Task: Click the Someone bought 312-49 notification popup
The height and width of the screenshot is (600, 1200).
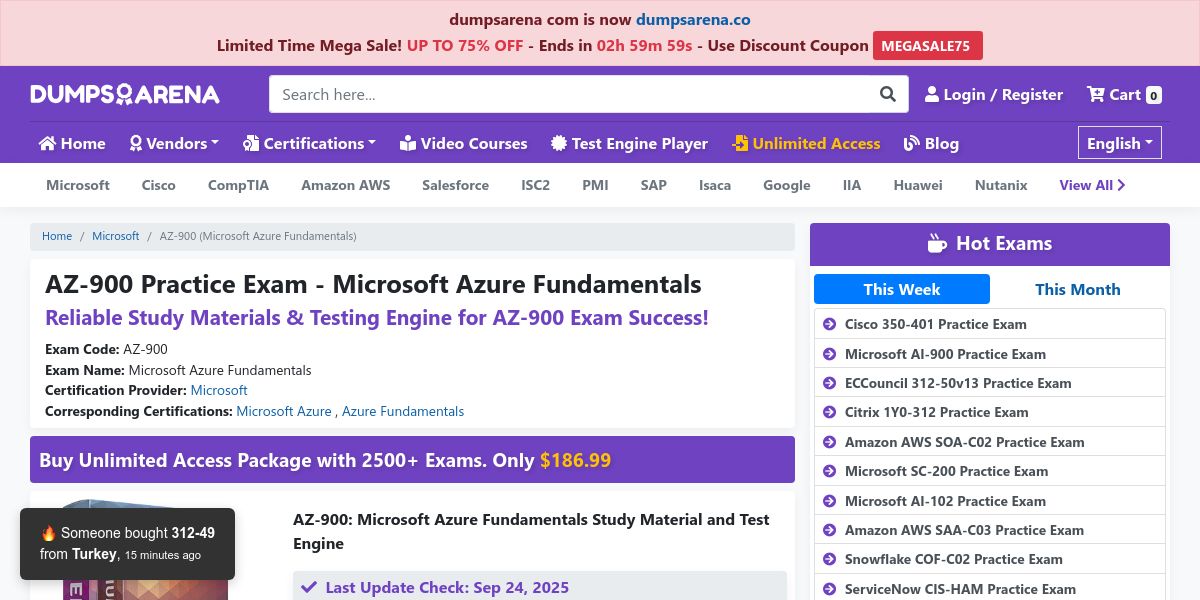Action: tap(127, 544)
